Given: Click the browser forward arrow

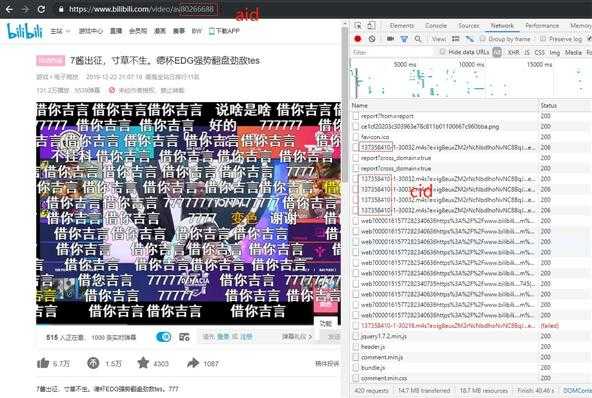Looking at the screenshot, I should (x=25, y=9).
